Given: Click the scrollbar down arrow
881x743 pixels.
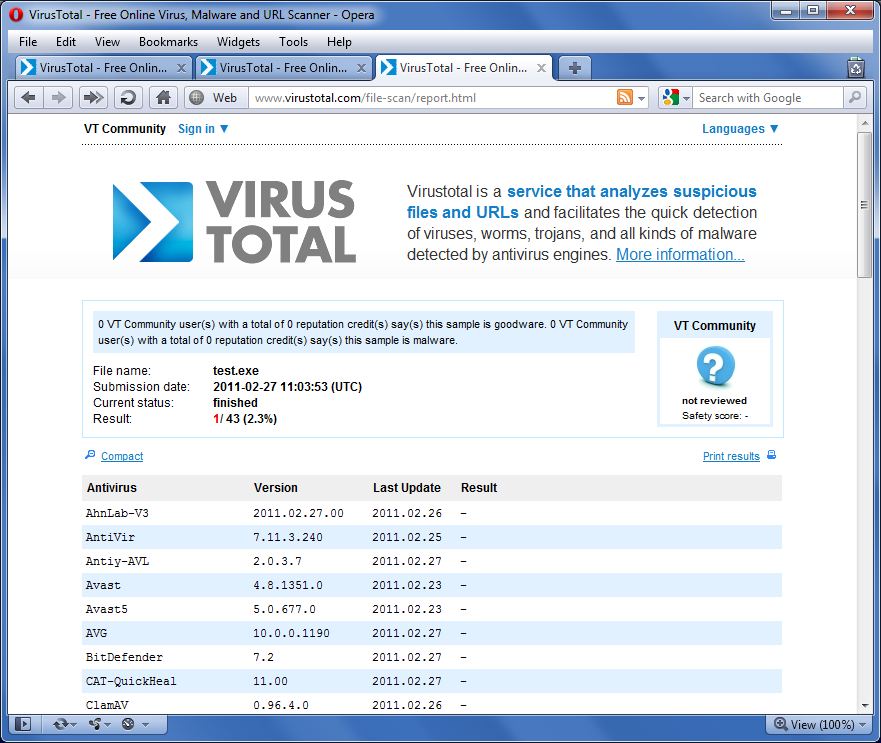Looking at the screenshot, I should [x=864, y=706].
